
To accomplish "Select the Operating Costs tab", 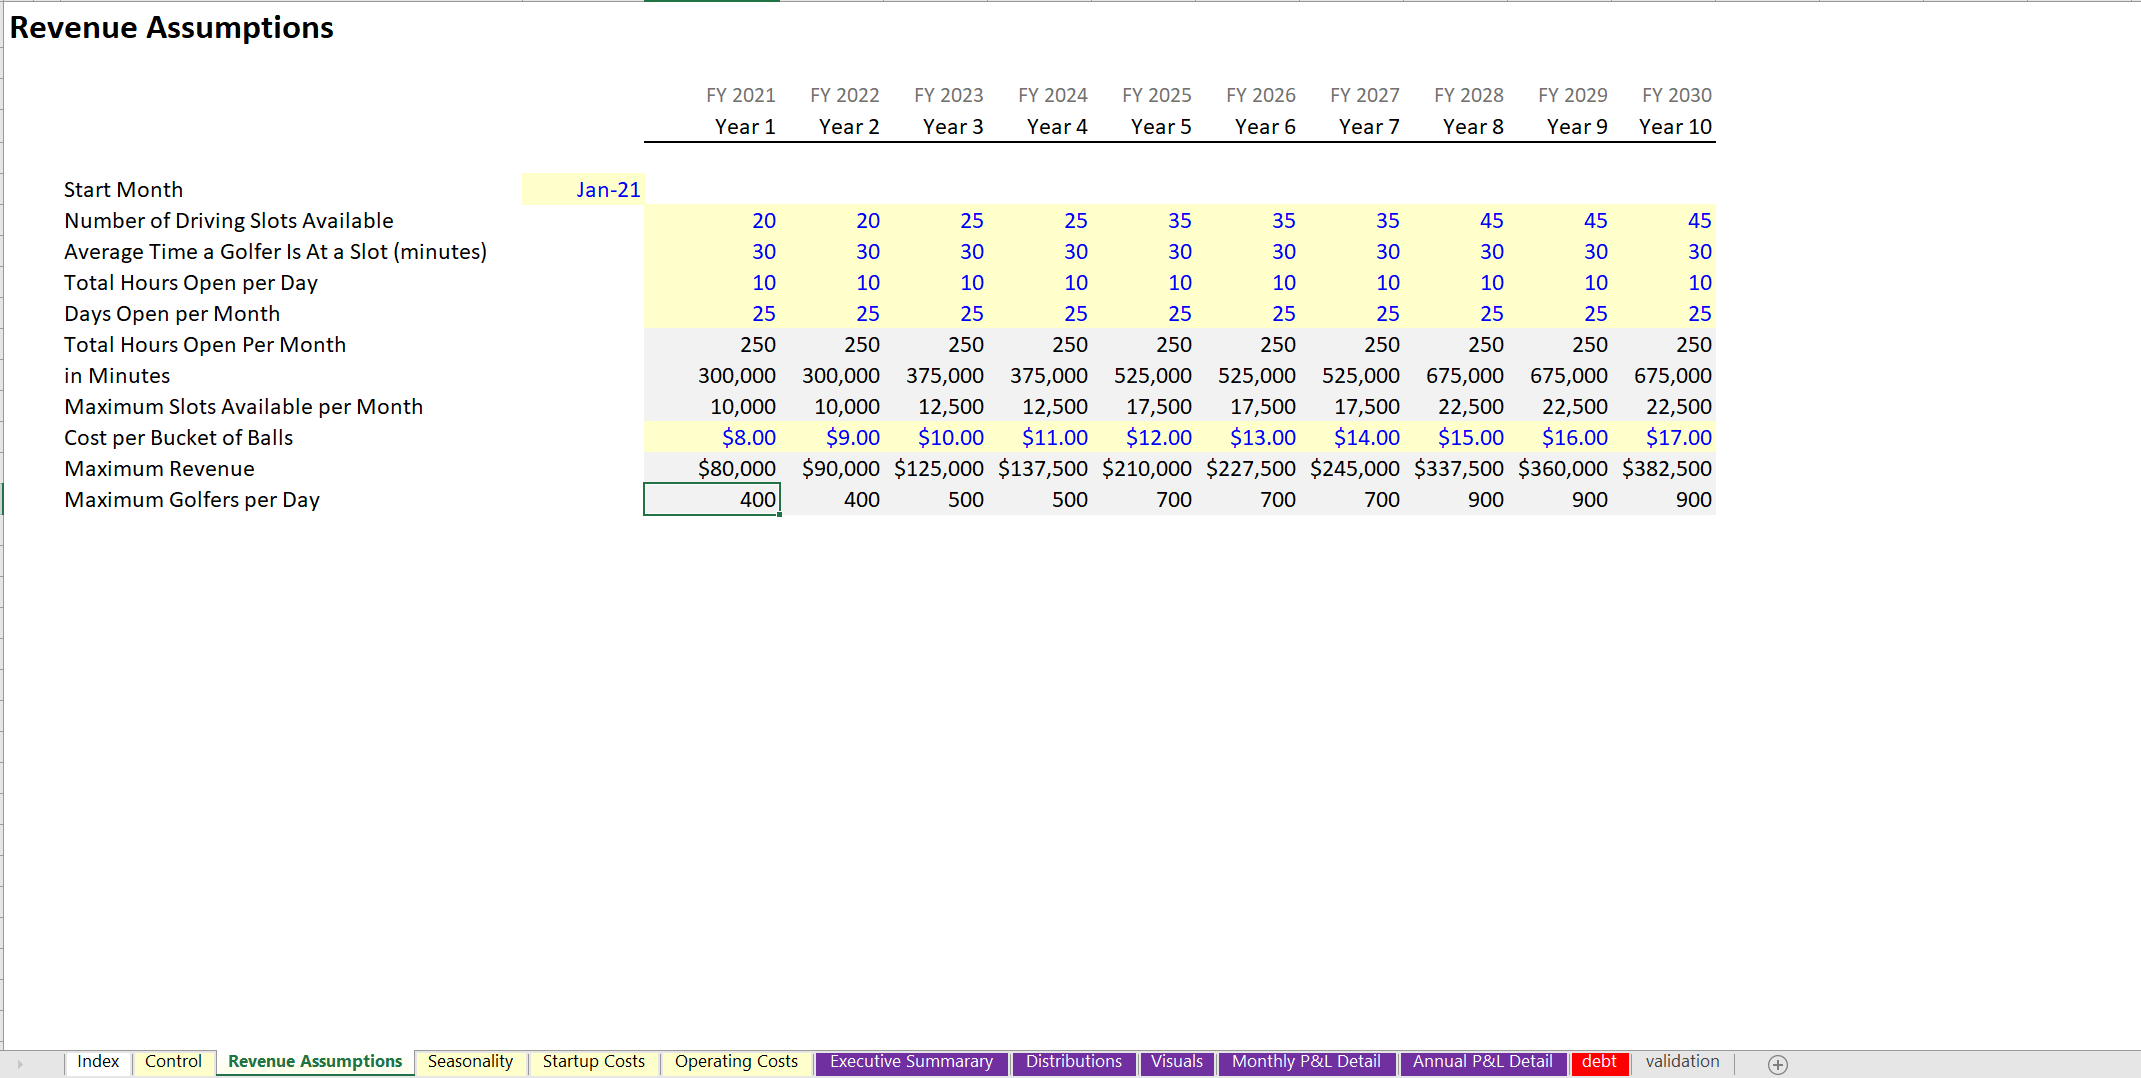I will (736, 1062).
